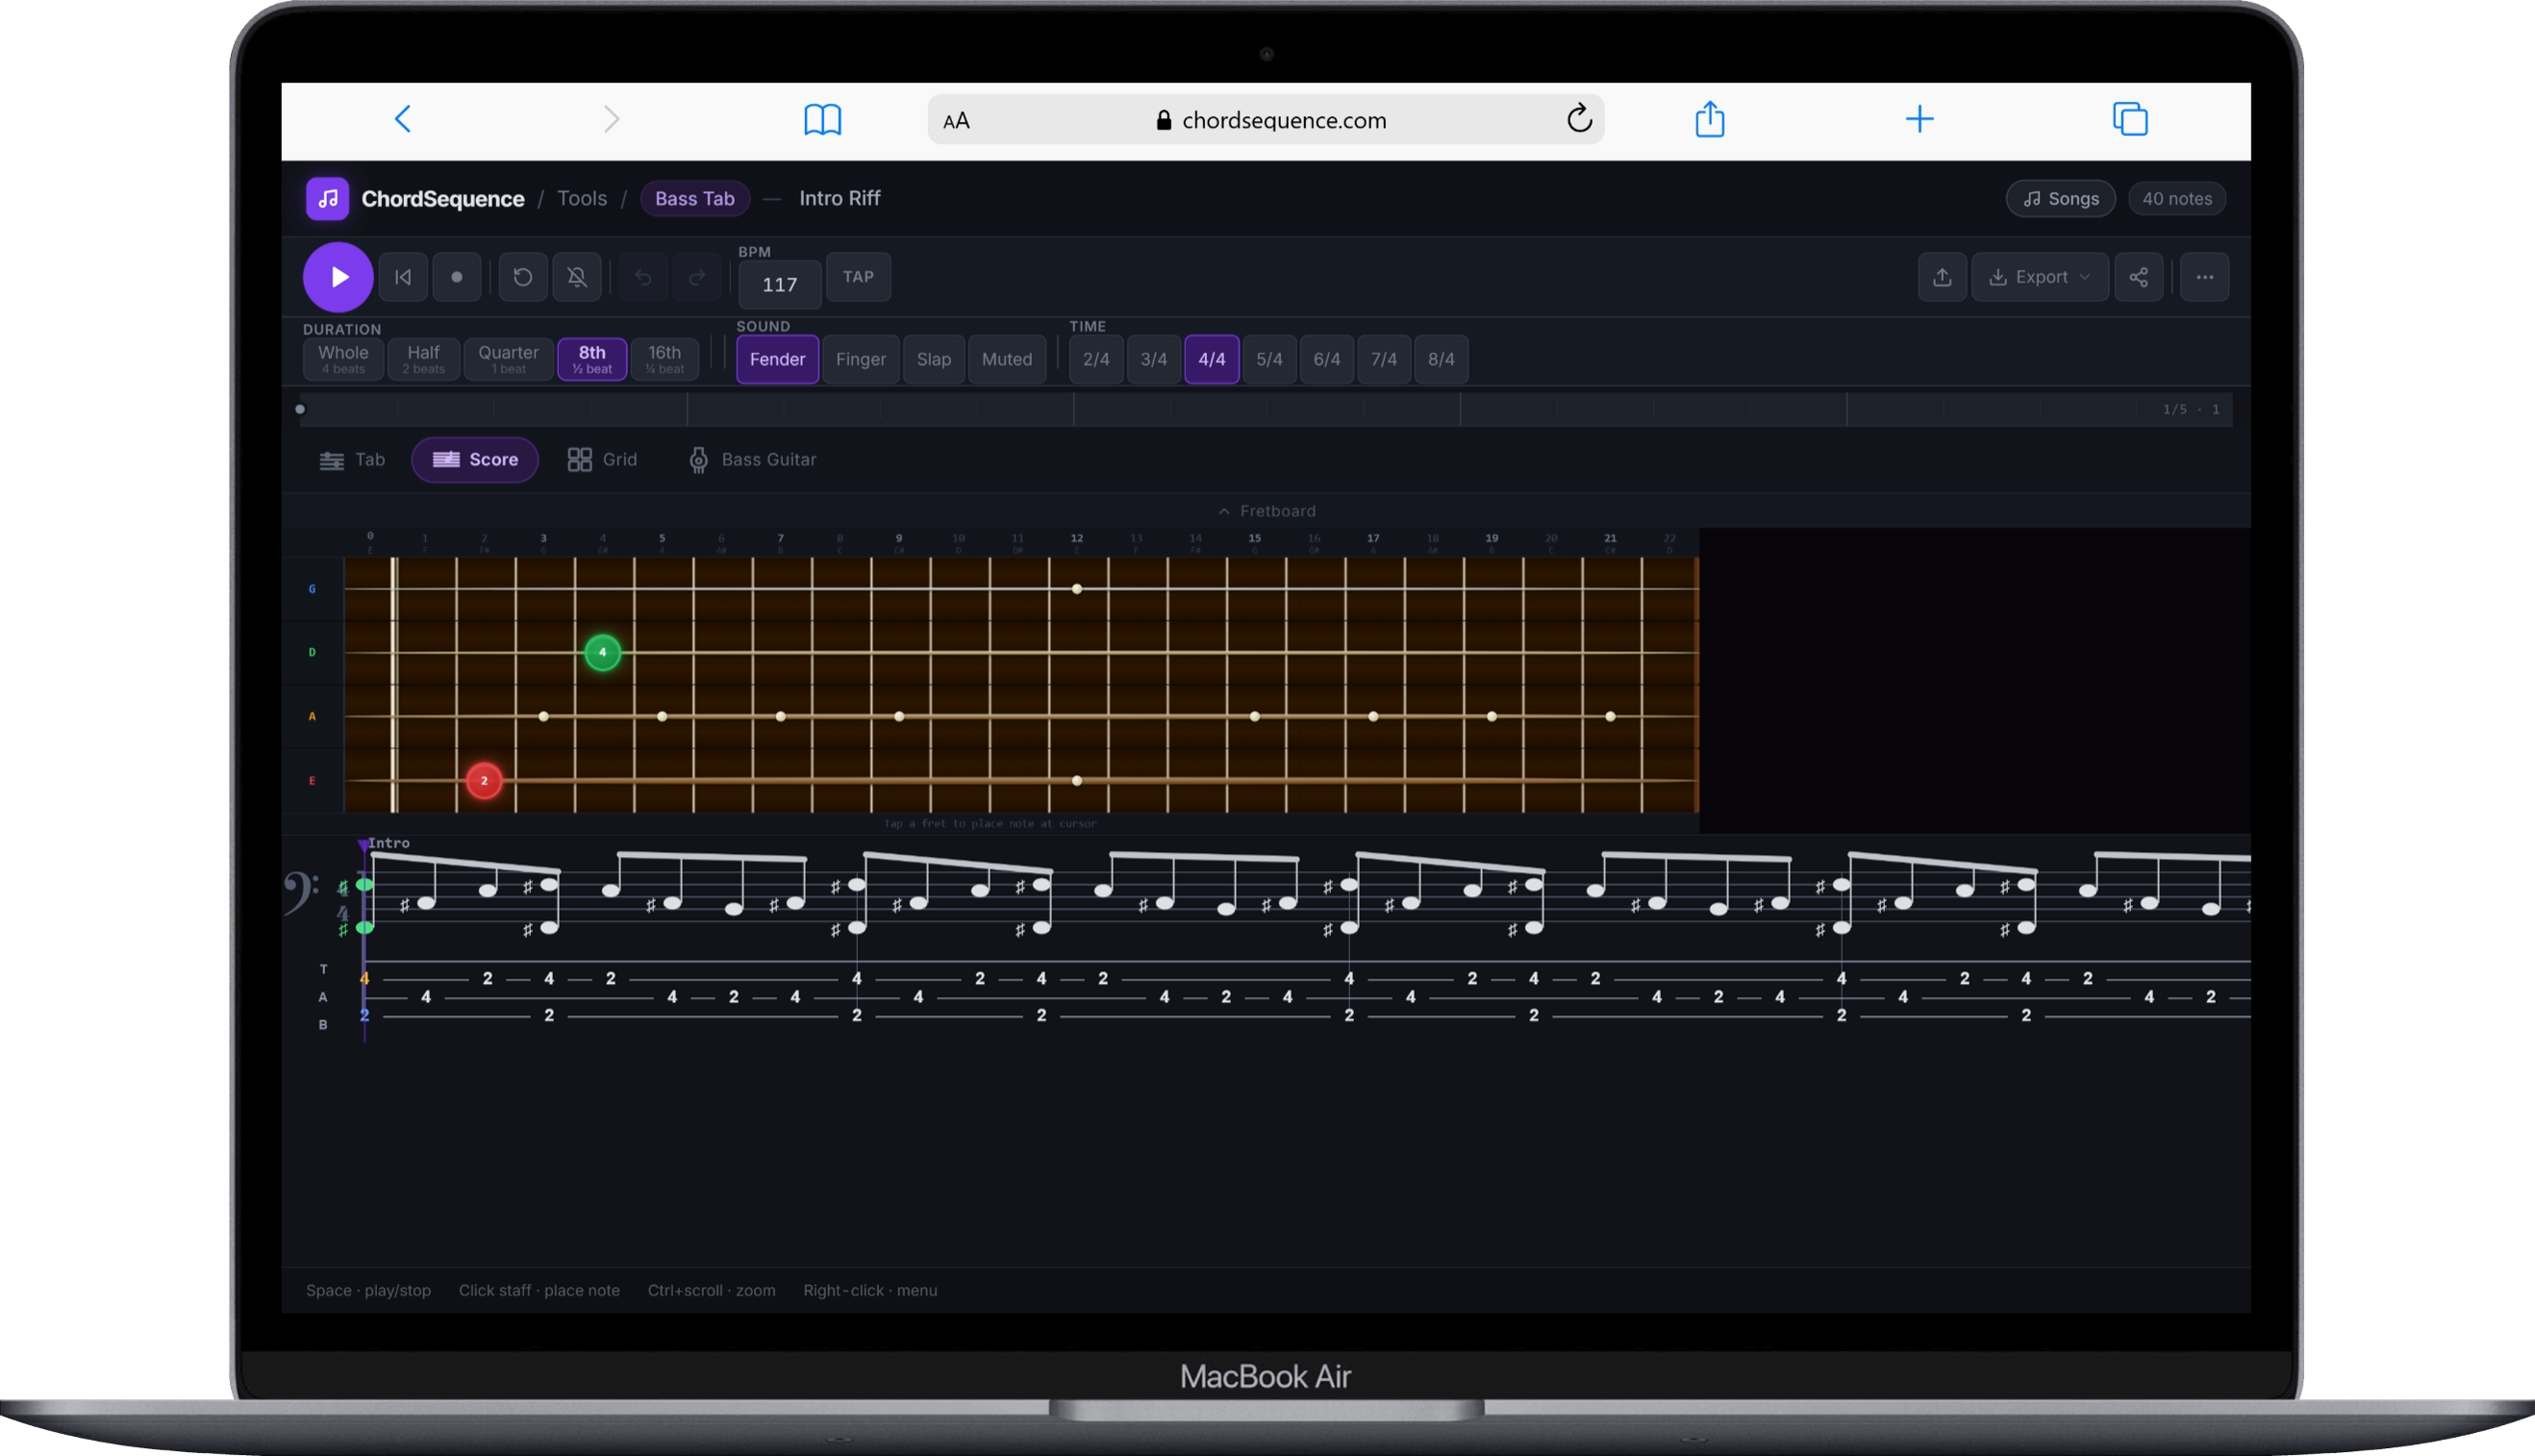
Task: Open the AA reader text options
Action: pos(956,121)
